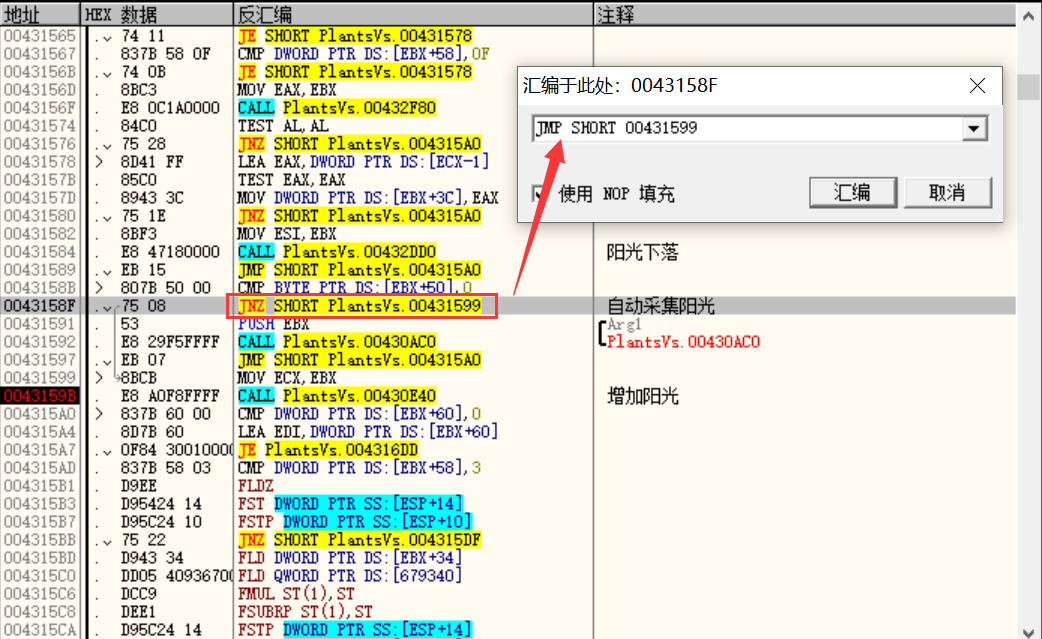Close the assemble dialog at 0043158F
The image size is (1042, 639).
977,86
